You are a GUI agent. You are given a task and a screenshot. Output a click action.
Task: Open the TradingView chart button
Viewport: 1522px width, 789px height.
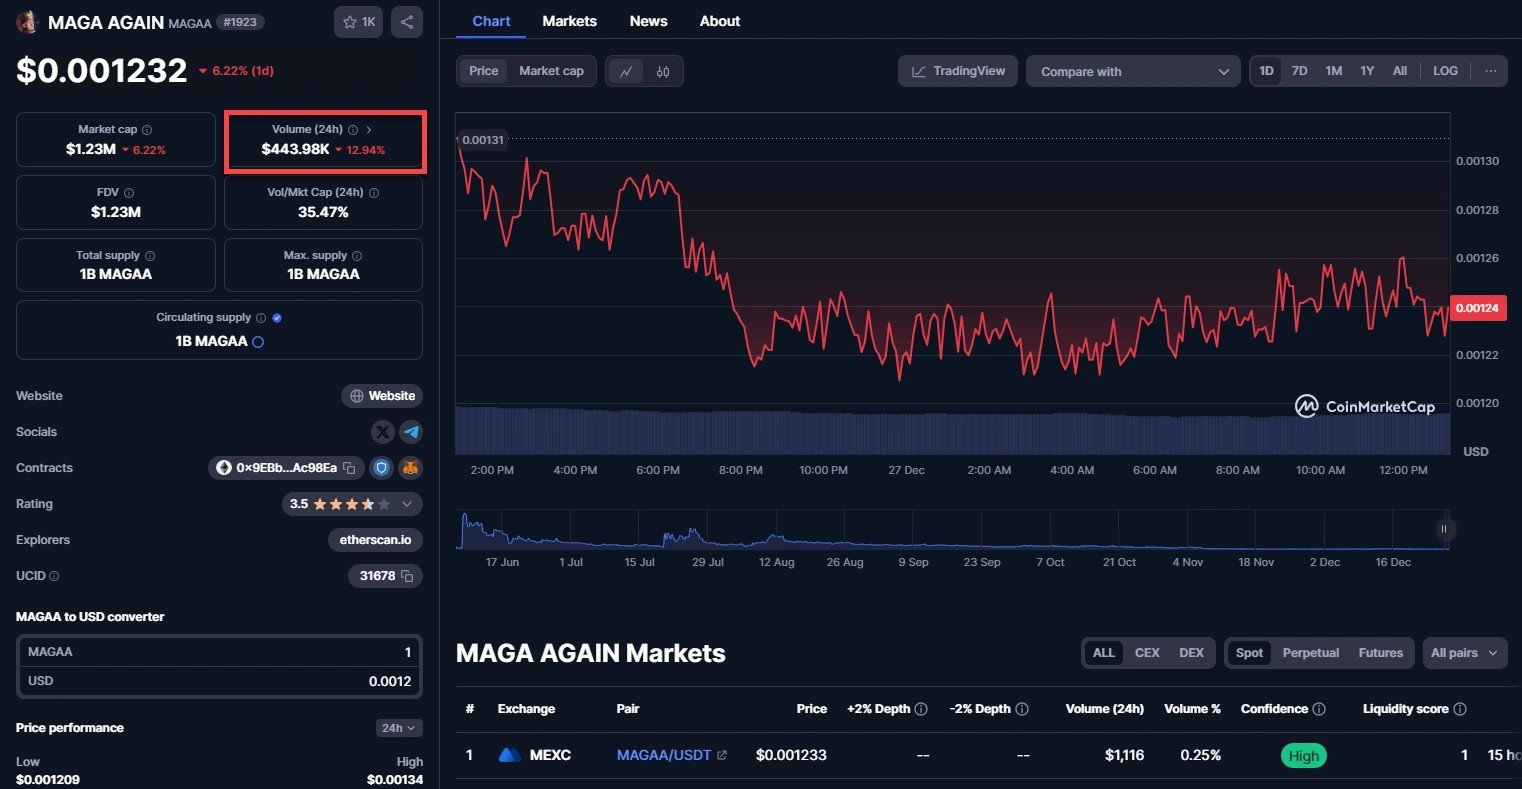coord(958,71)
